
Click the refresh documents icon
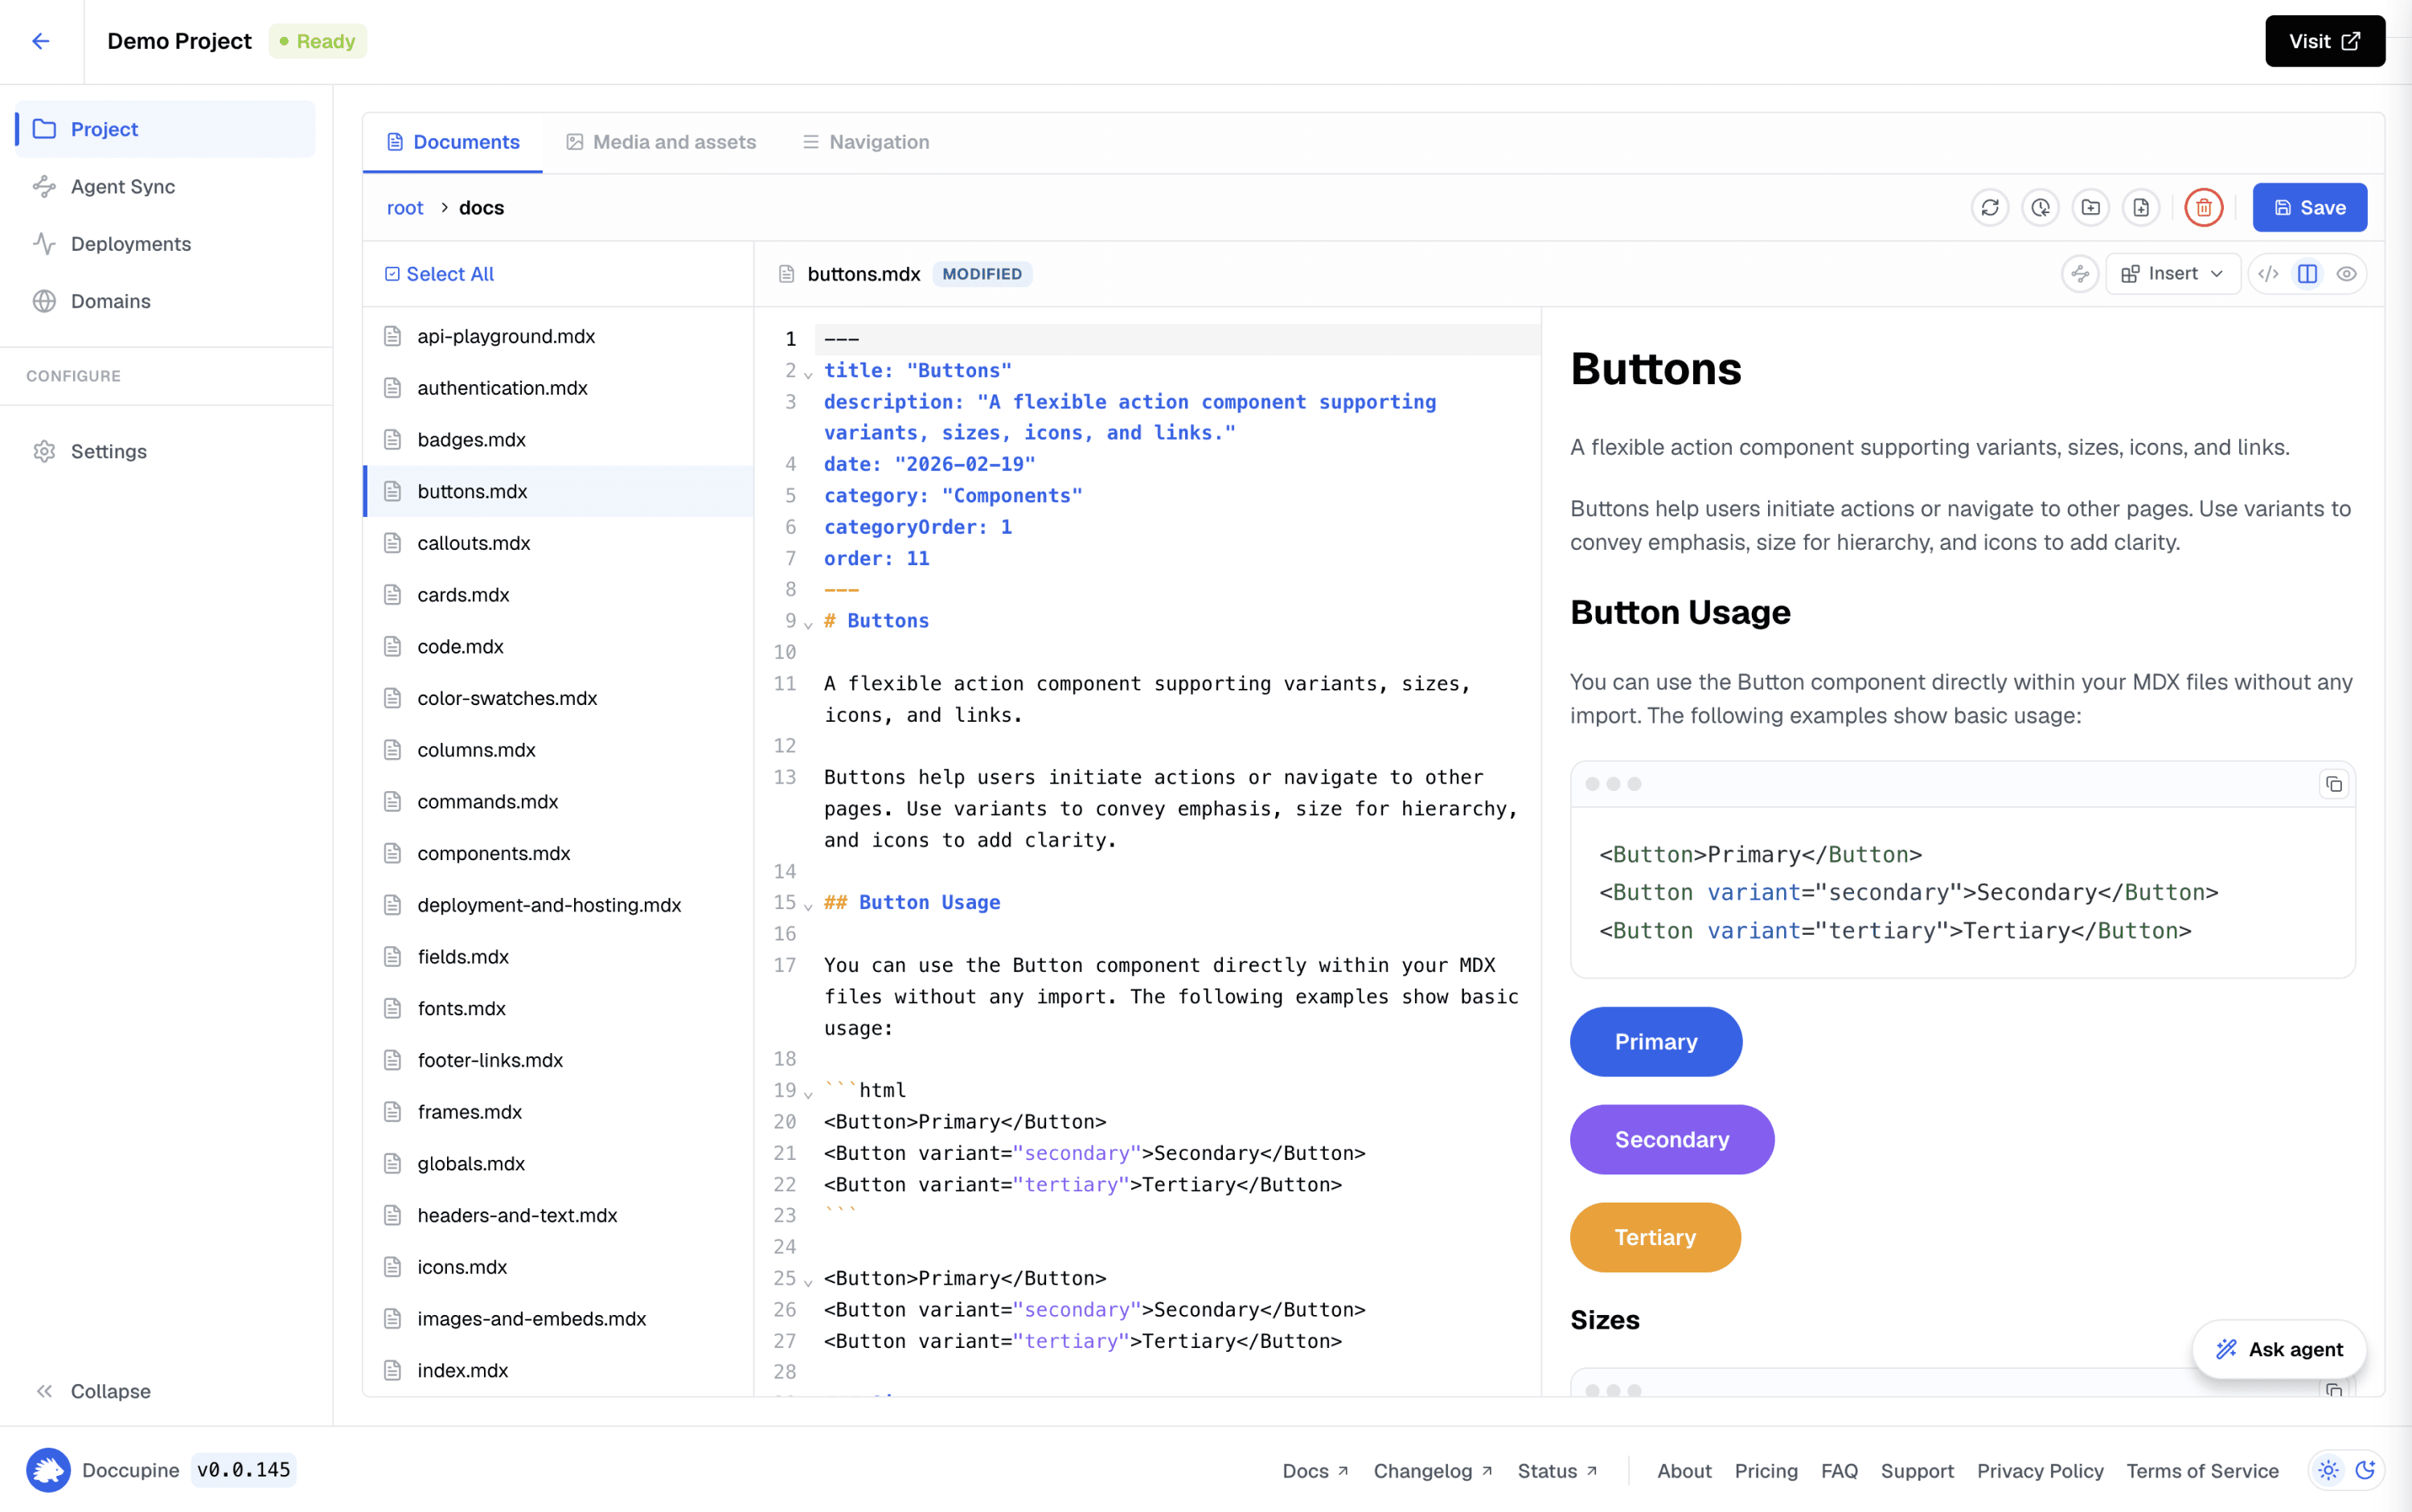click(1990, 207)
